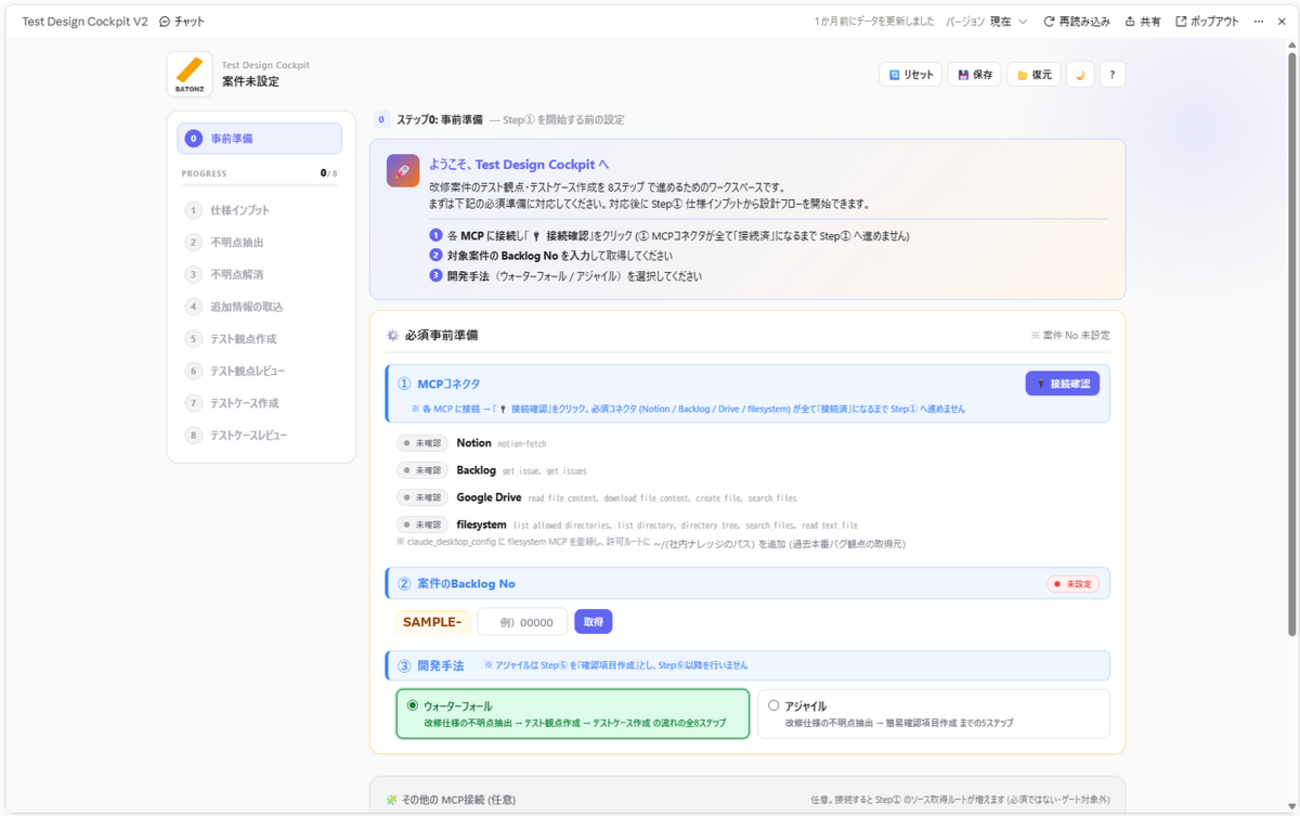
Task: Click the BATONZ logo icon
Action: [189, 74]
